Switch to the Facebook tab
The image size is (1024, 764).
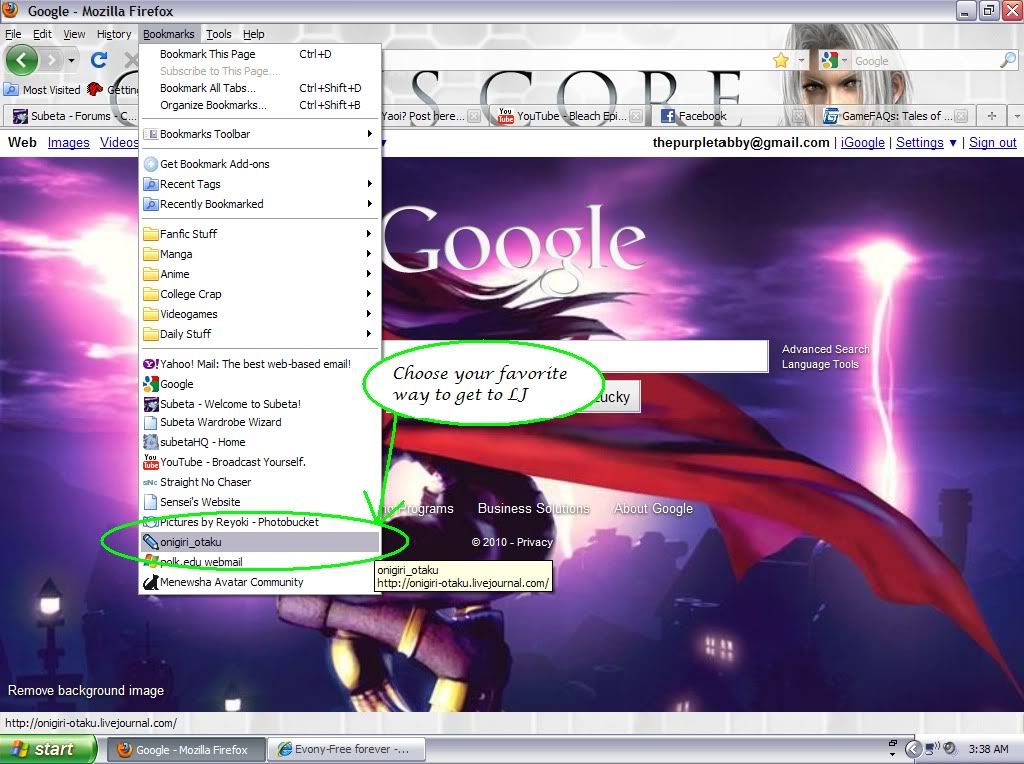coord(733,116)
